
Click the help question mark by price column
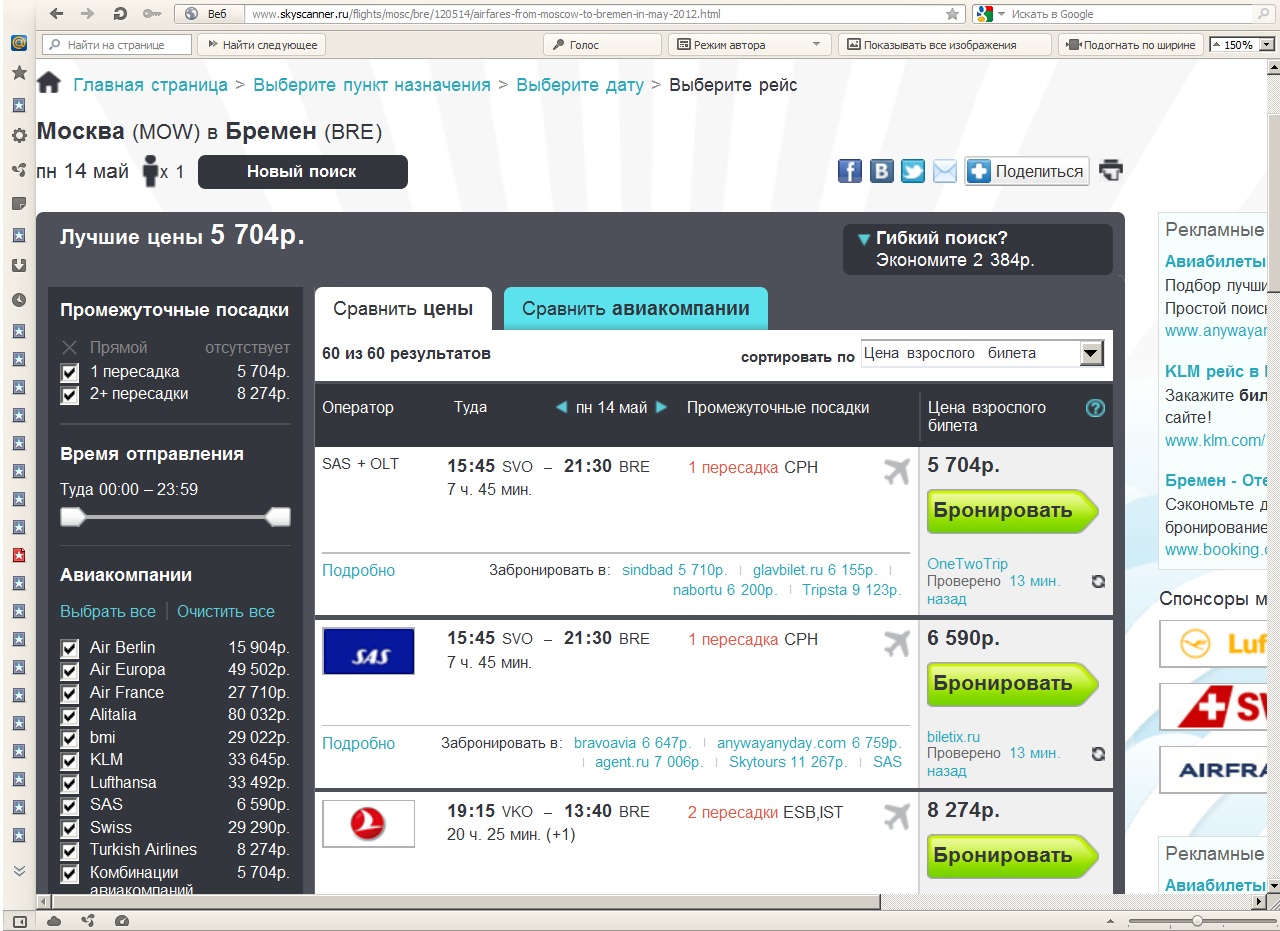point(1095,408)
